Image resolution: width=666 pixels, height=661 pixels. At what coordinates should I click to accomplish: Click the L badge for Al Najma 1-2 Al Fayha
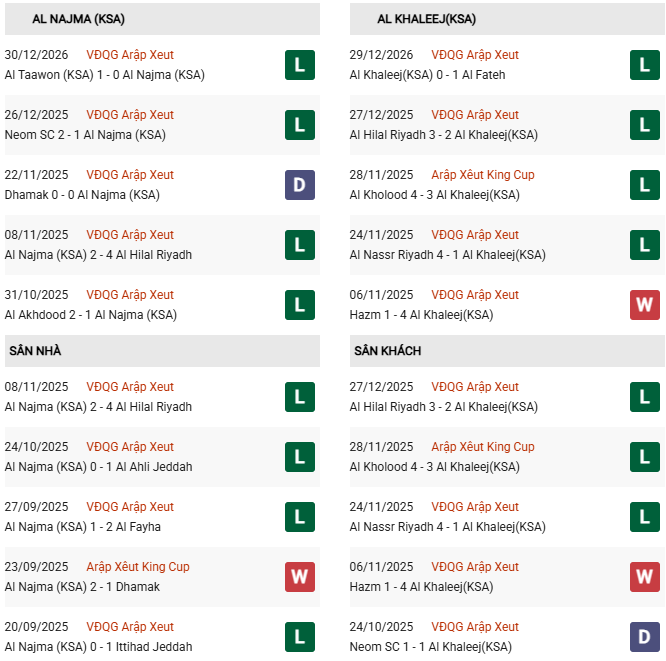click(x=299, y=517)
